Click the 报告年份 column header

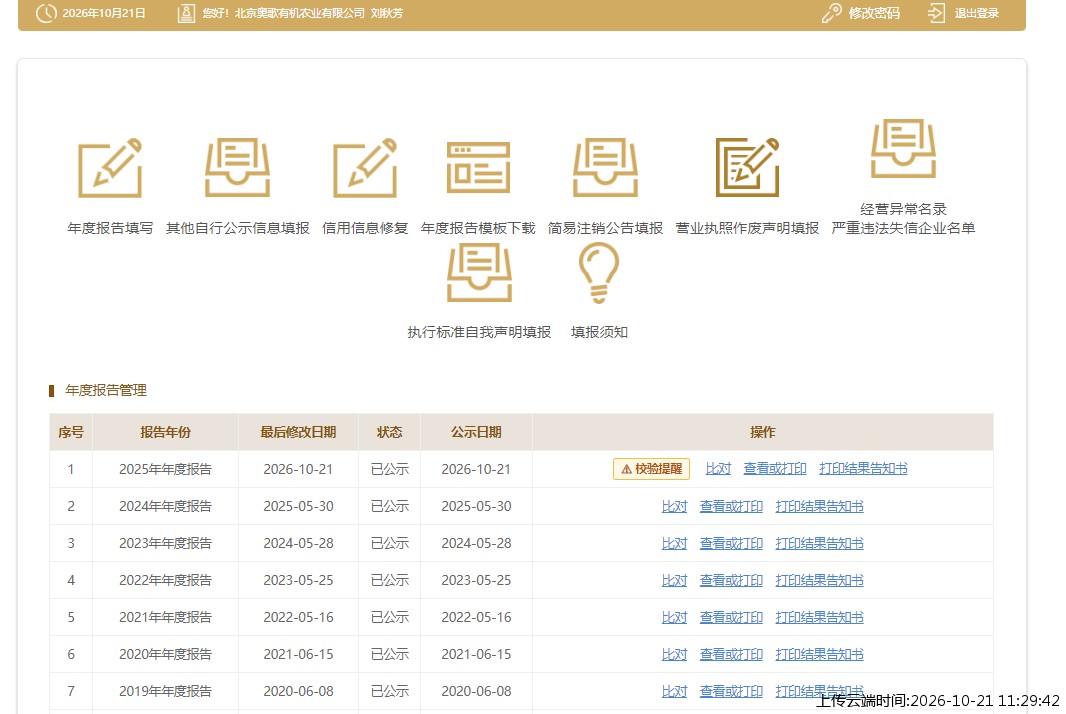165,432
